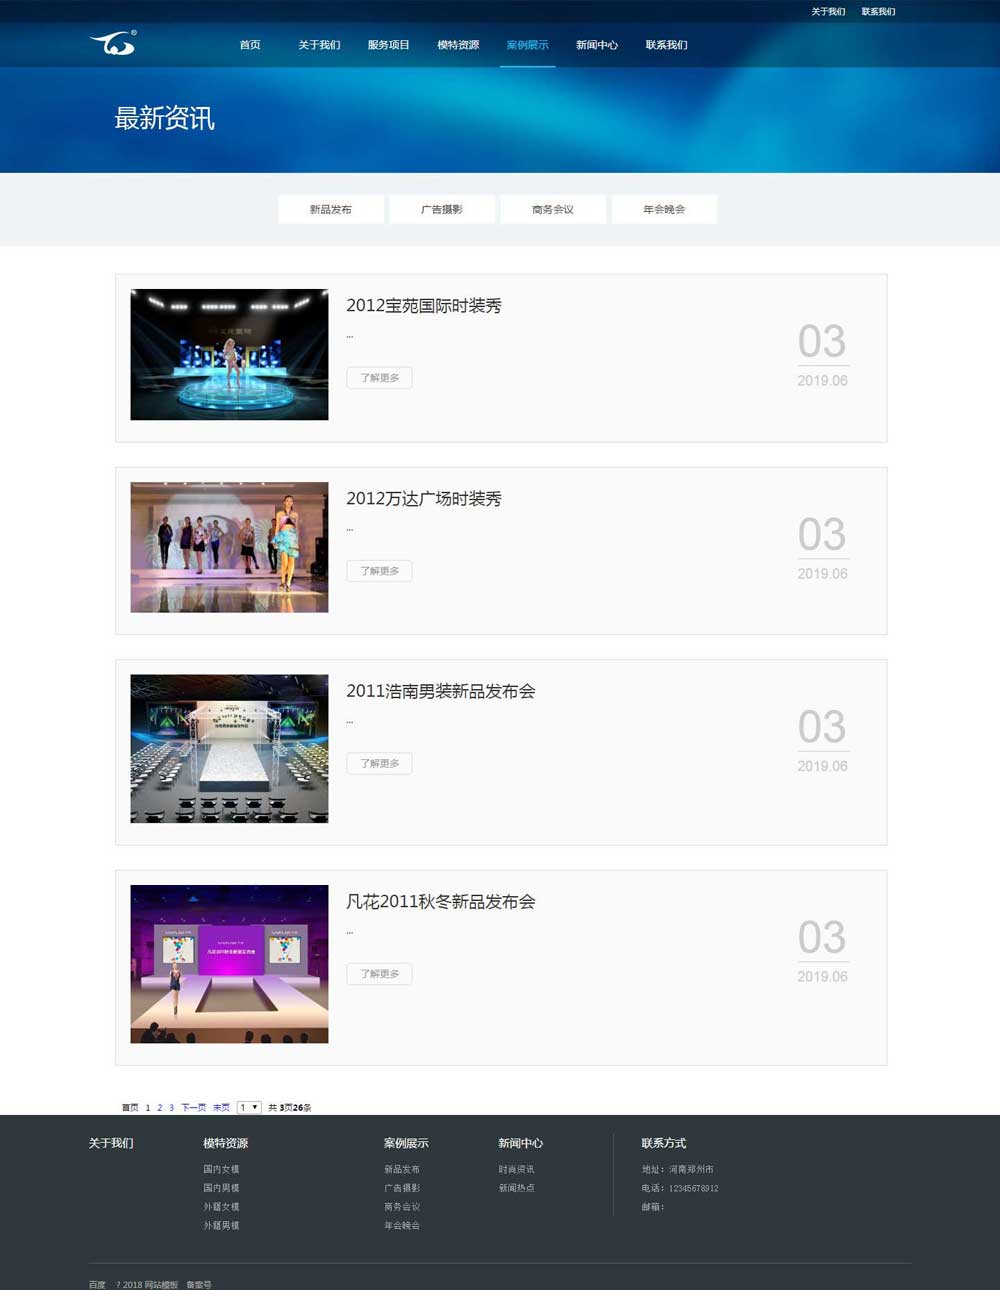Choose the 年会晚会 category tab
1000x1290 pixels.
pos(664,210)
